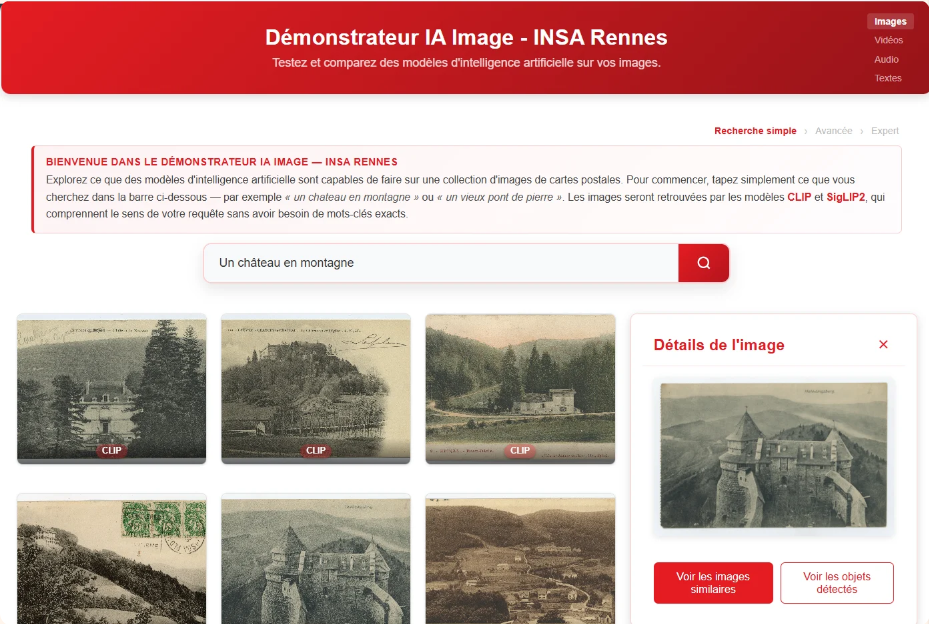Screen dimensions: 929x624
Task: Click the CLIP badge on the valley house postcard
Action: pos(520,450)
